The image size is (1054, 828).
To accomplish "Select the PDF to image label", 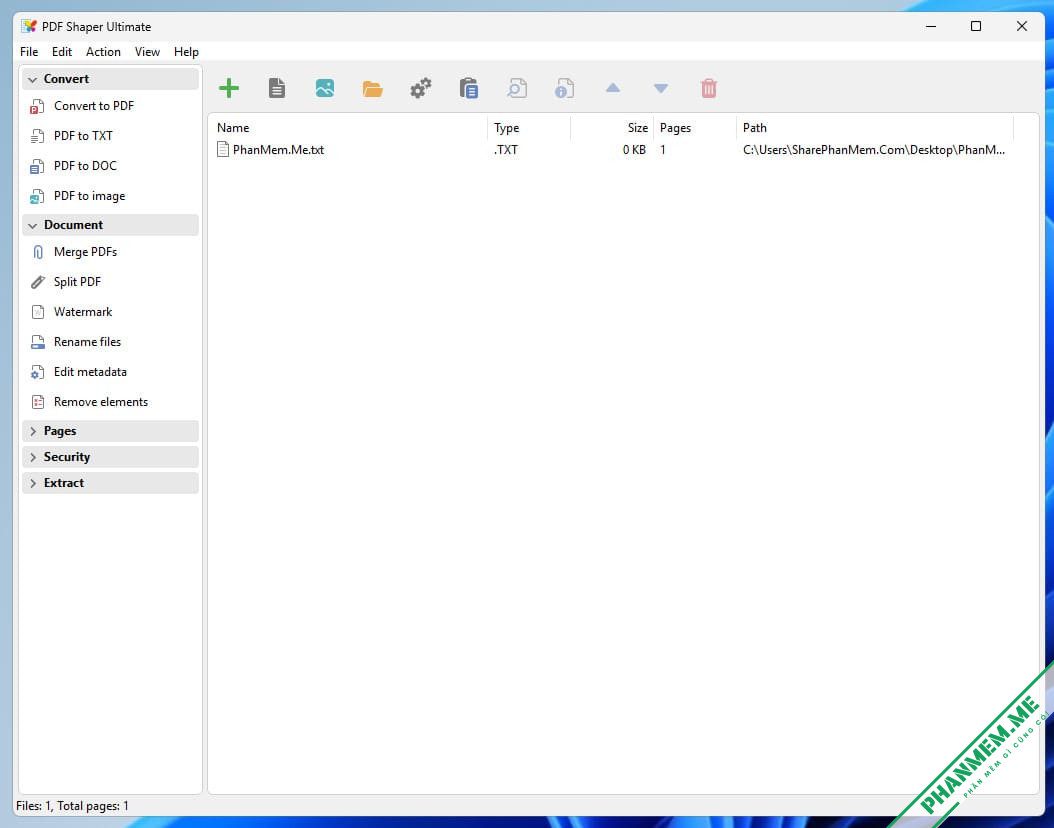I will tap(89, 196).
